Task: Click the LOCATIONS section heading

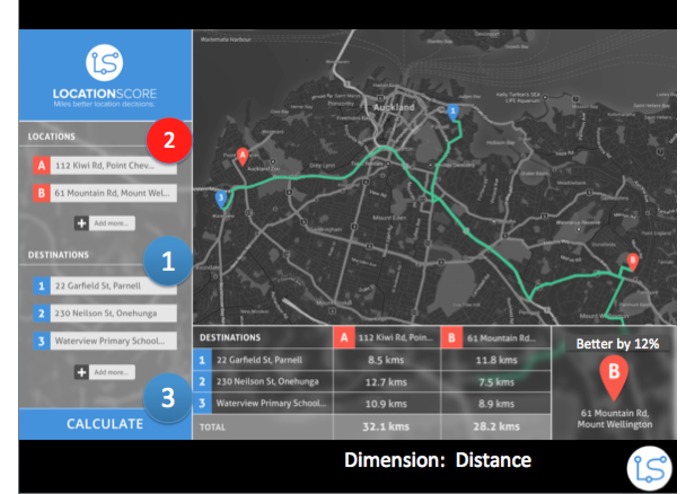Action: 51,136
